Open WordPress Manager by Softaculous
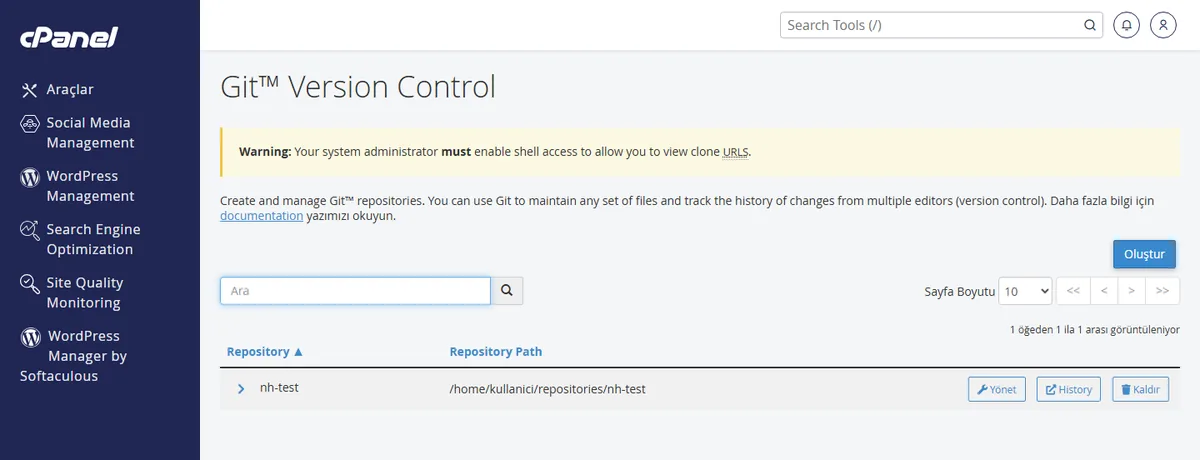The height and width of the screenshot is (460, 1200). (74, 356)
